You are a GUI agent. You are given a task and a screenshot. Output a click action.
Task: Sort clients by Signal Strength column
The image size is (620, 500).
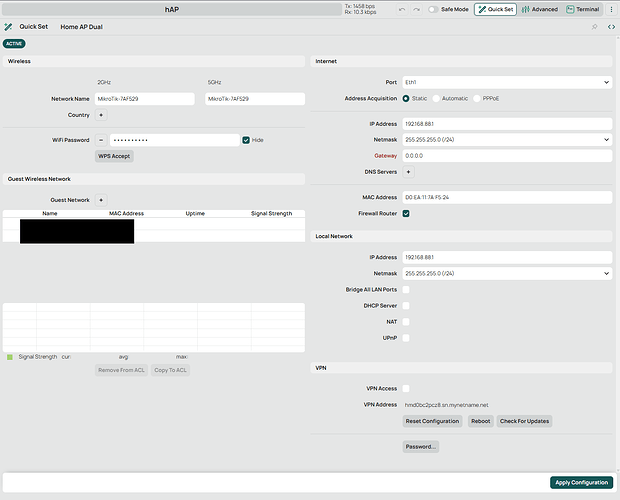tap(272, 213)
